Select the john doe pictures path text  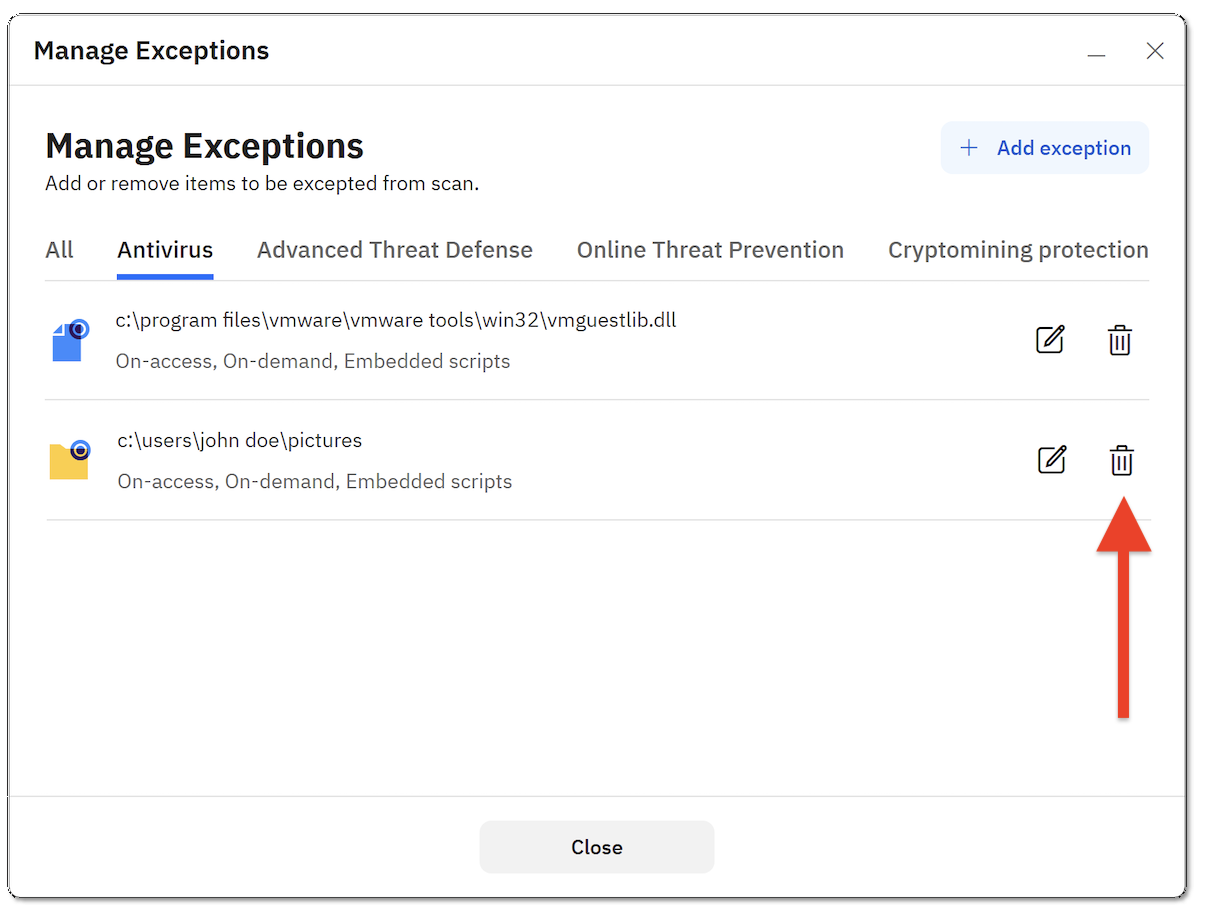click(240, 440)
